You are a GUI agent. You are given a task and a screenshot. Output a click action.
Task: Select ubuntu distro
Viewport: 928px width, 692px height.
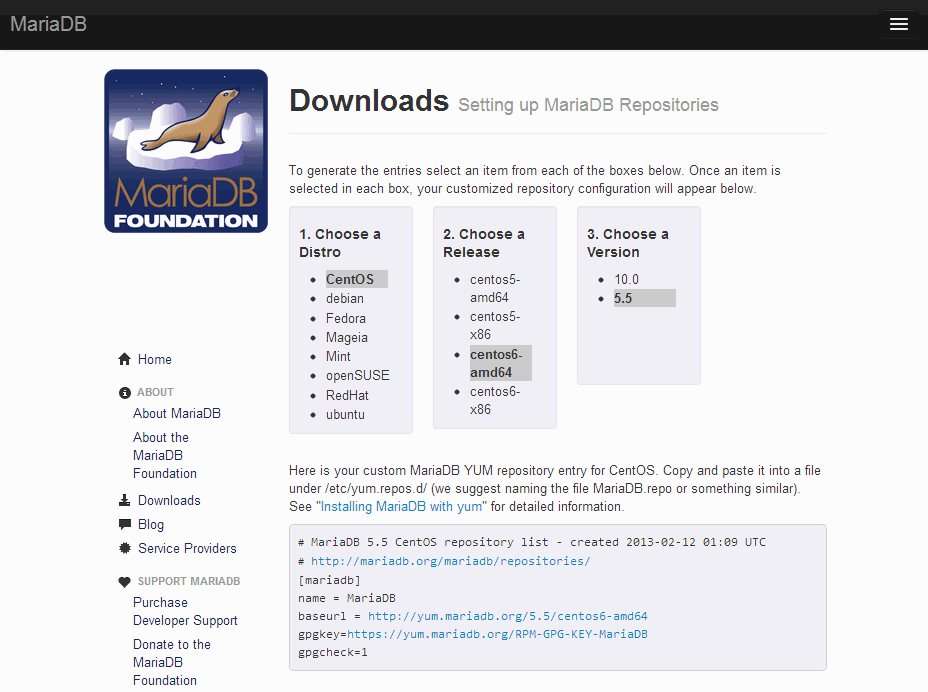click(345, 414)
